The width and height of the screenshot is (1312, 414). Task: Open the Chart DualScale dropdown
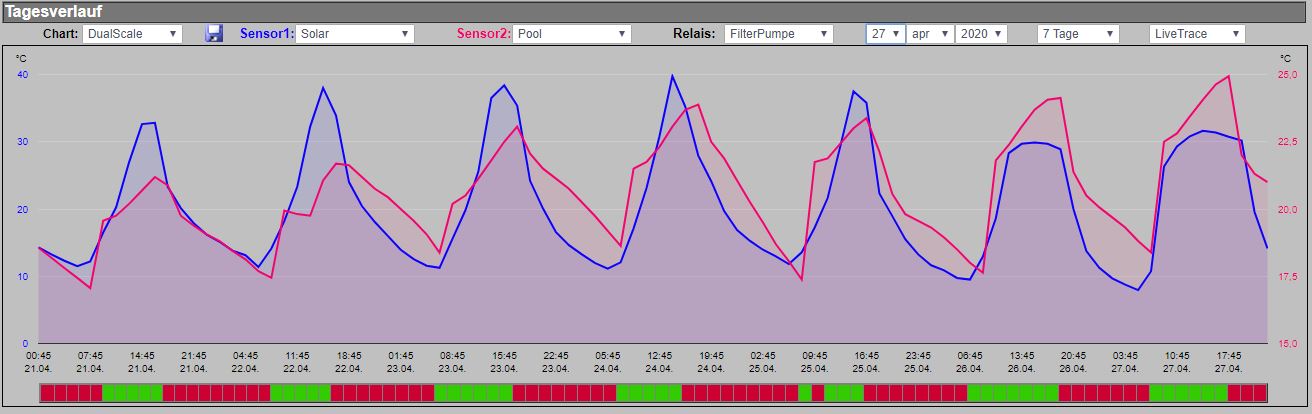132,33
